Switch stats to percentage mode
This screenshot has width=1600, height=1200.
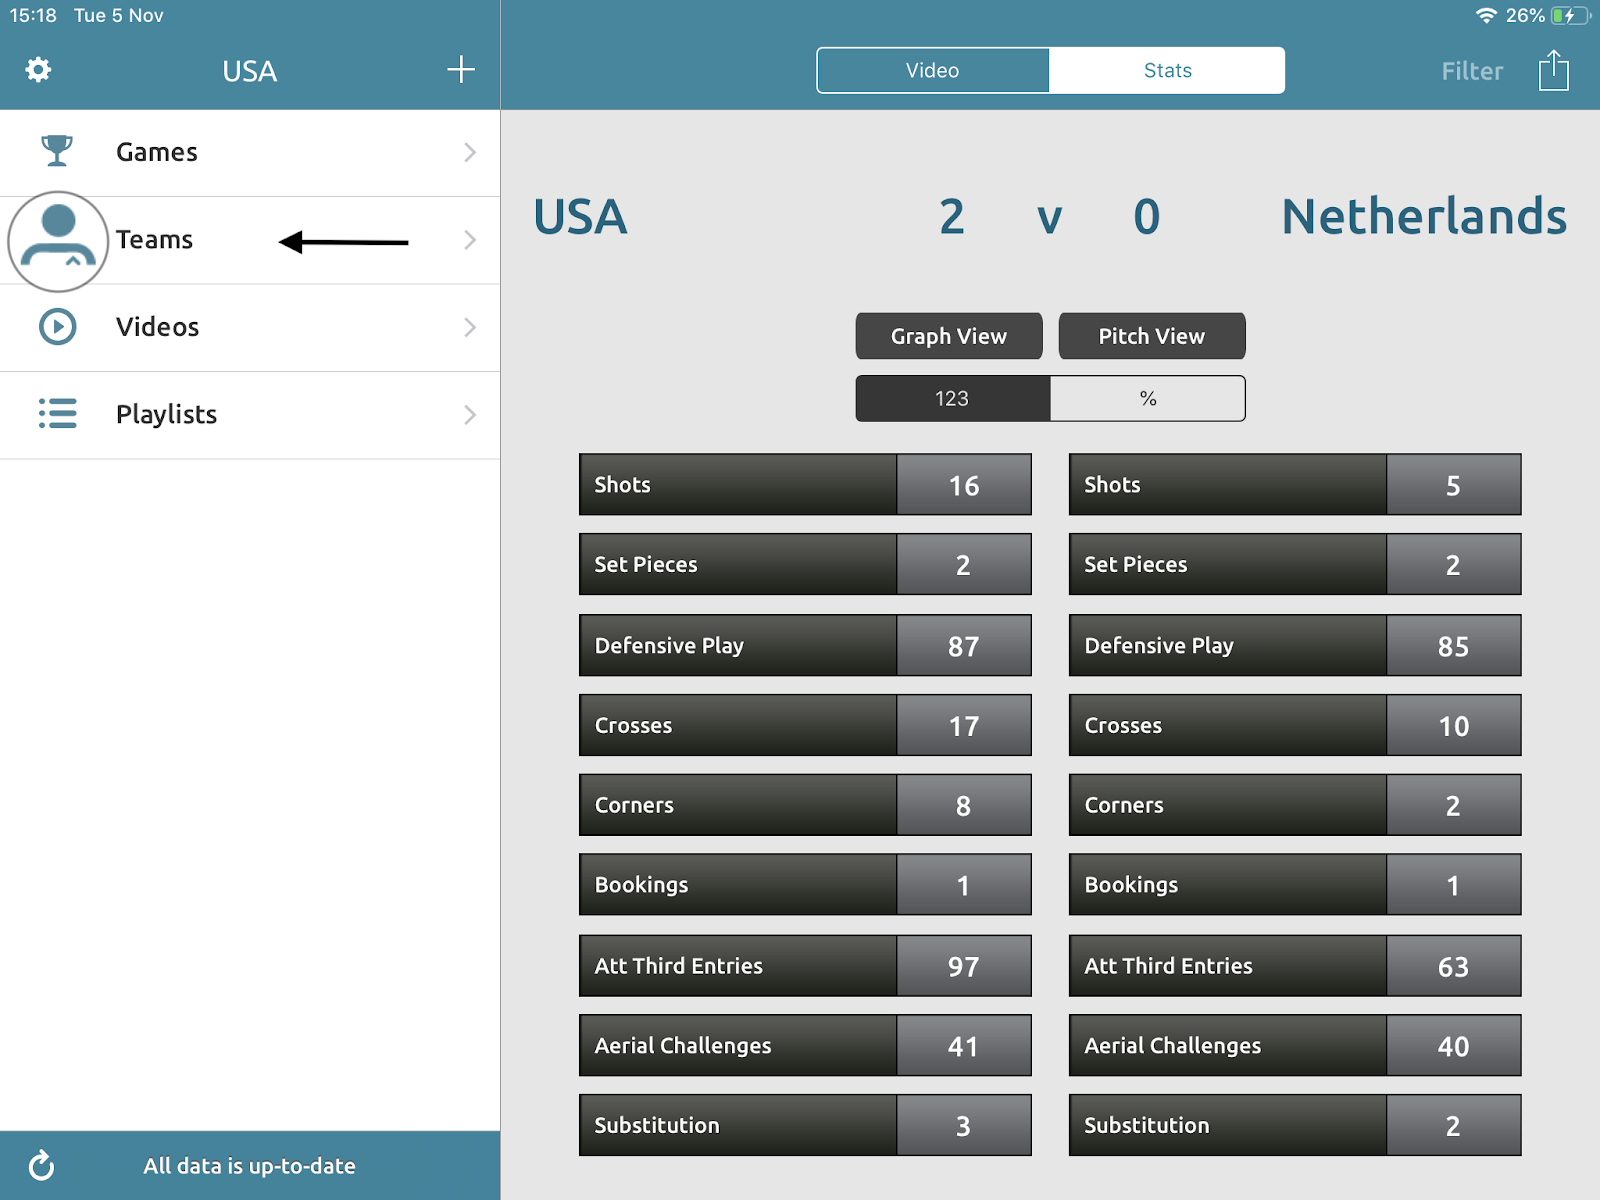(x=1147, y=399)
